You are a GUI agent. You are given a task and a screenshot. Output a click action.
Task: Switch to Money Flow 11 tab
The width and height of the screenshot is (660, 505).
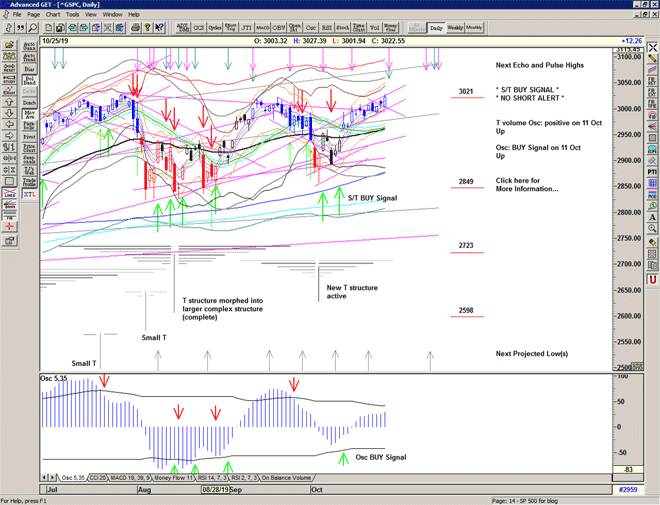click(x=173, y=478)
